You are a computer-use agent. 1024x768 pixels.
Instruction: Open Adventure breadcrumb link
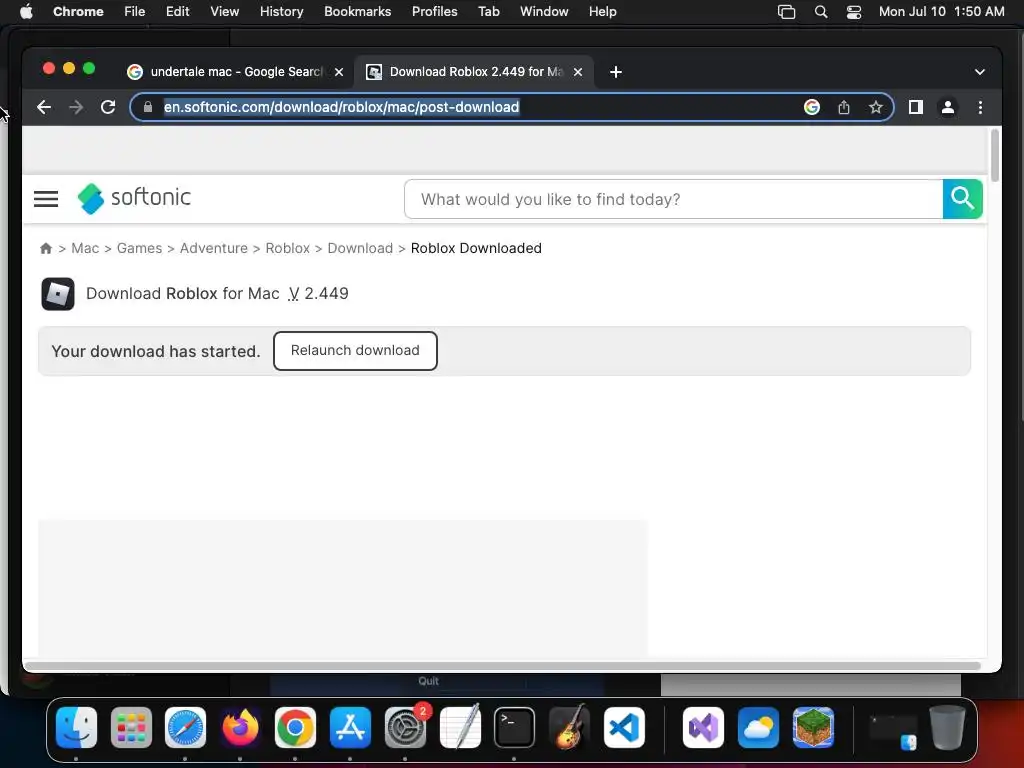(214, 248)
